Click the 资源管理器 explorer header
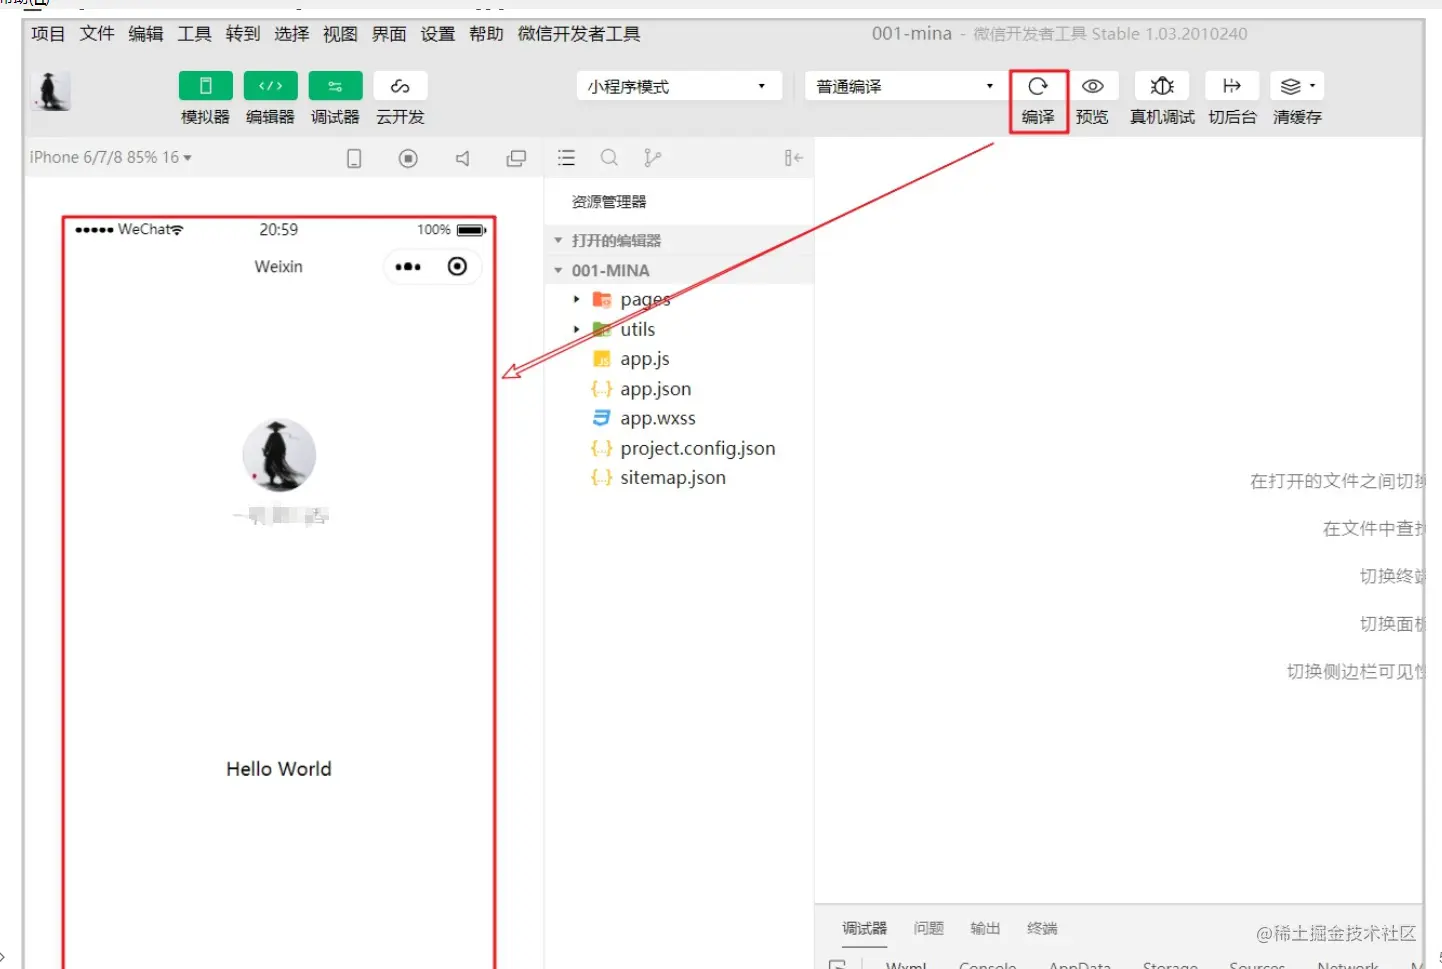Viewport: 1442px width, 969px height. [609, 202]
